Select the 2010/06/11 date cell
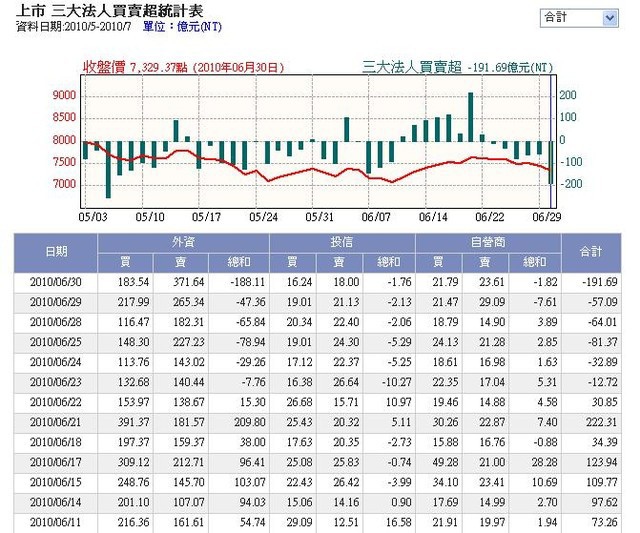This screenshot has height=533, width=640. point(56,522)
